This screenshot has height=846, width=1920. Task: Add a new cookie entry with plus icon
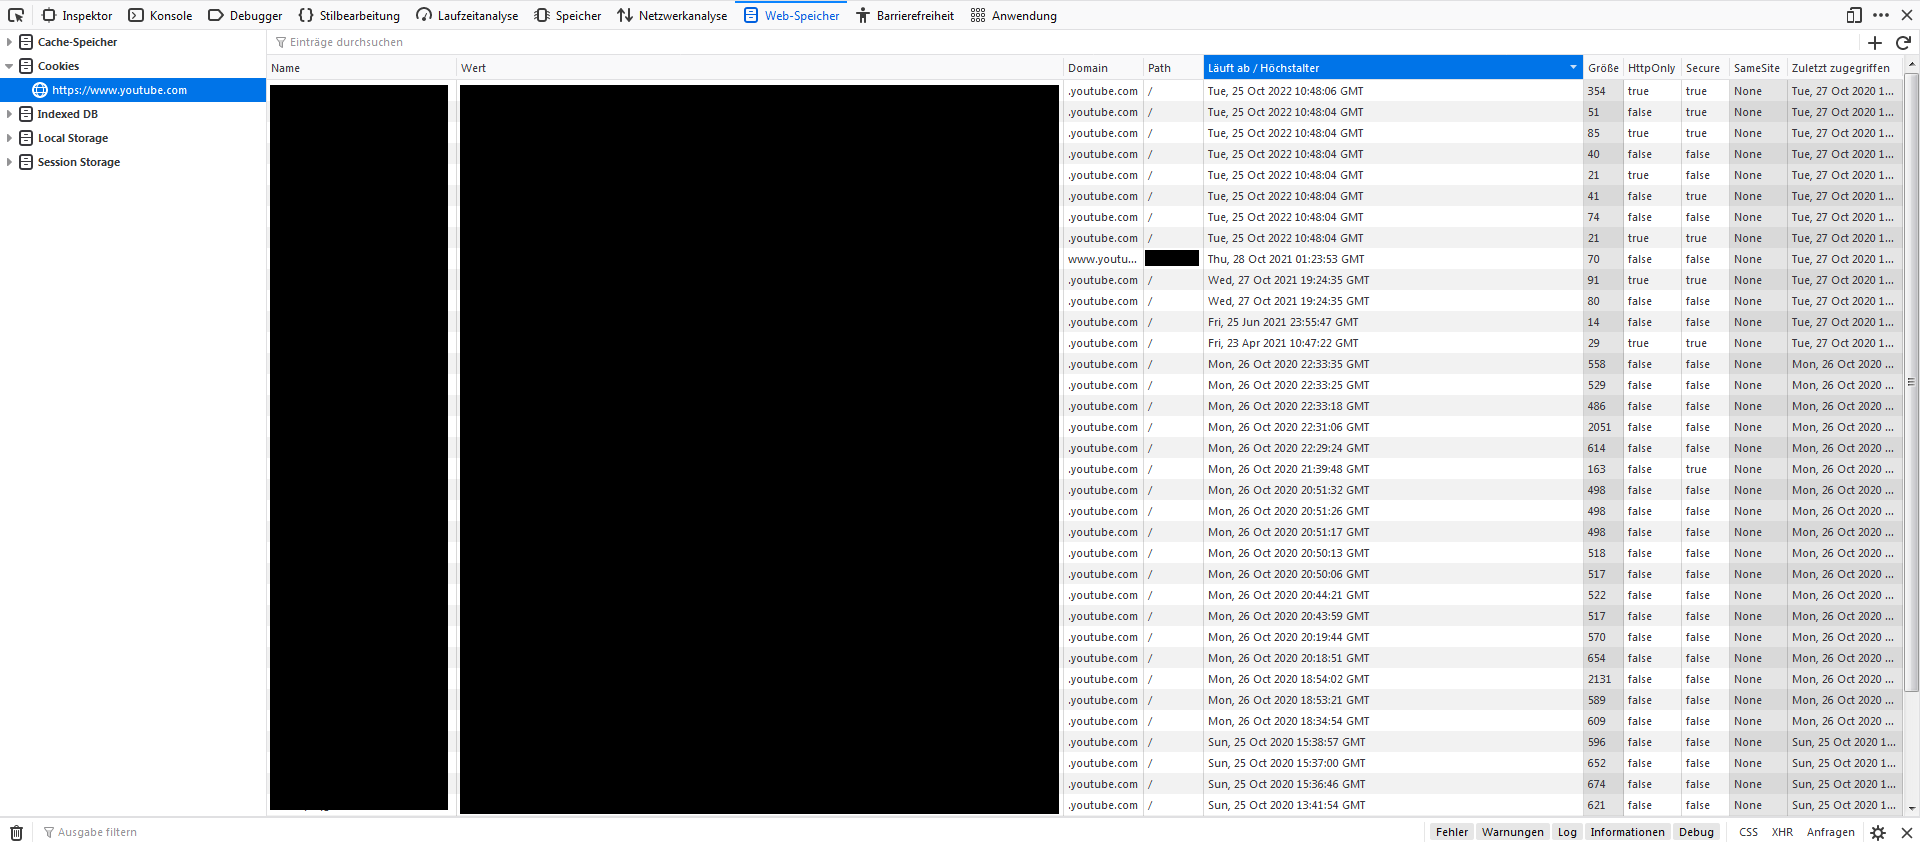(x=1874, y=42)
